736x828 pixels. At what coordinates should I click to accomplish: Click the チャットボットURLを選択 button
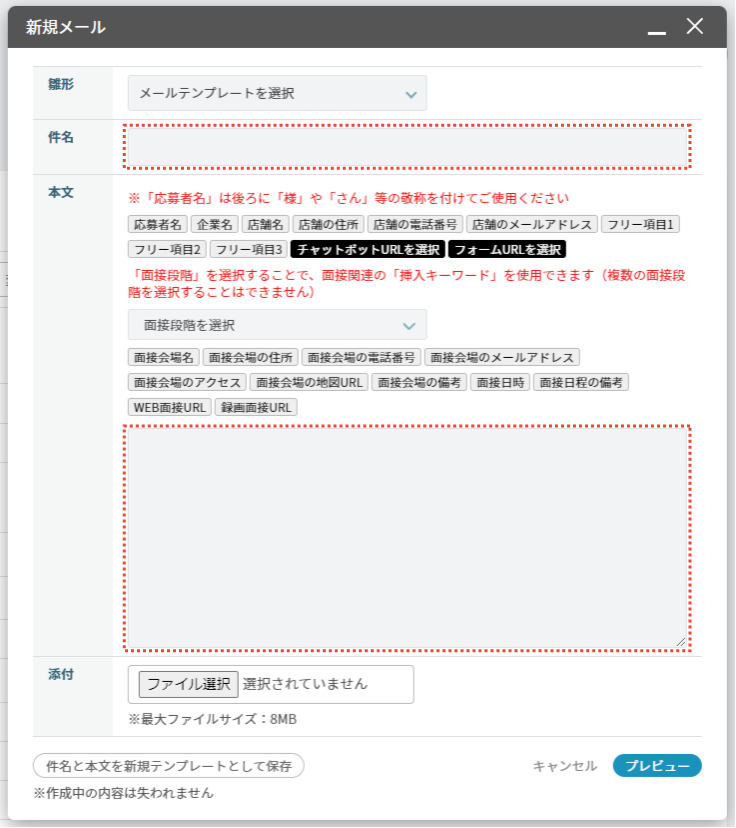click(x=368, y=249)
